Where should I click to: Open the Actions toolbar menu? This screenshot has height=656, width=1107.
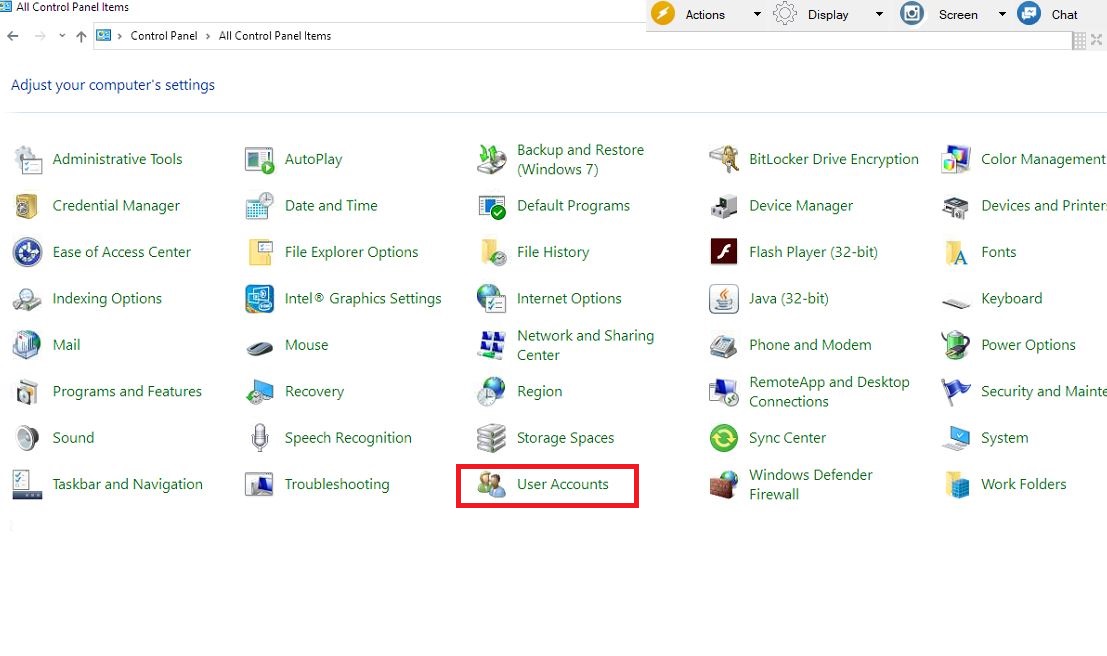[x=705, y=14]
